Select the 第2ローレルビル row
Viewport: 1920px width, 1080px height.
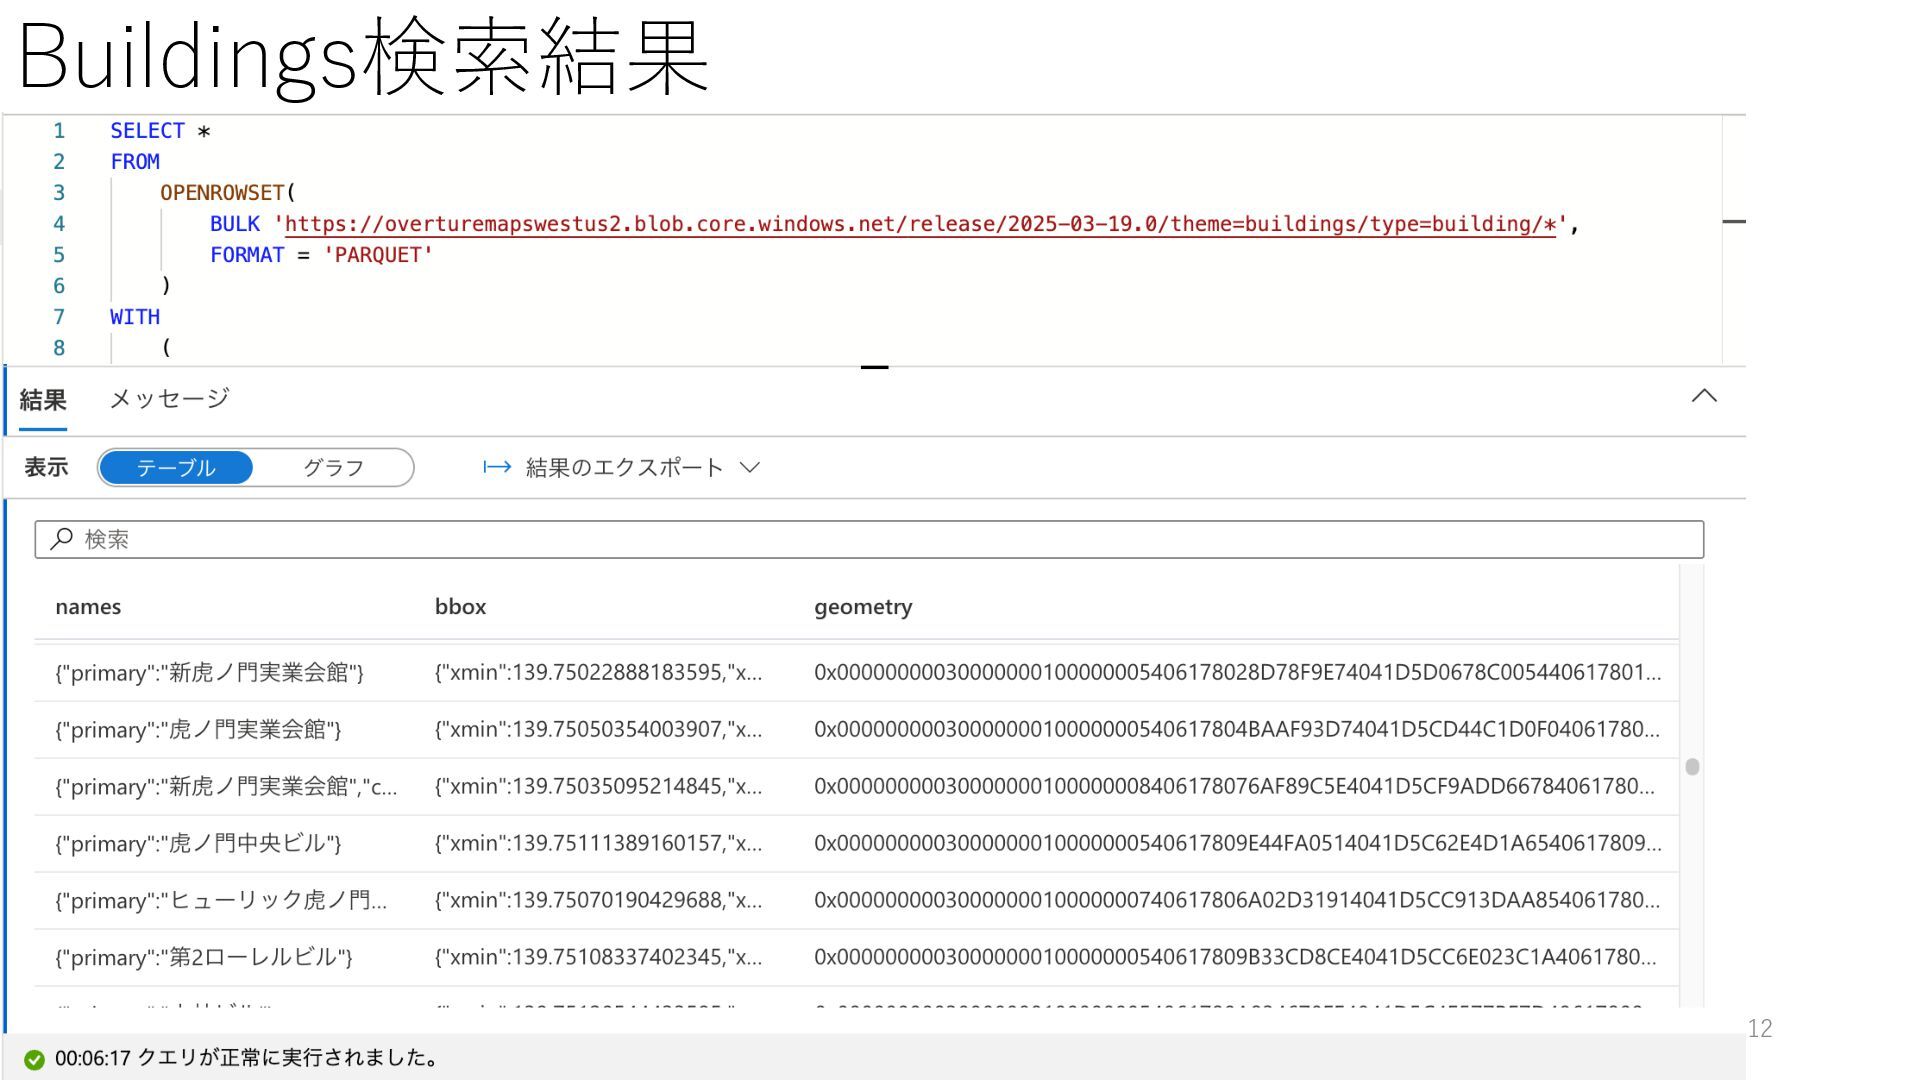204,957
